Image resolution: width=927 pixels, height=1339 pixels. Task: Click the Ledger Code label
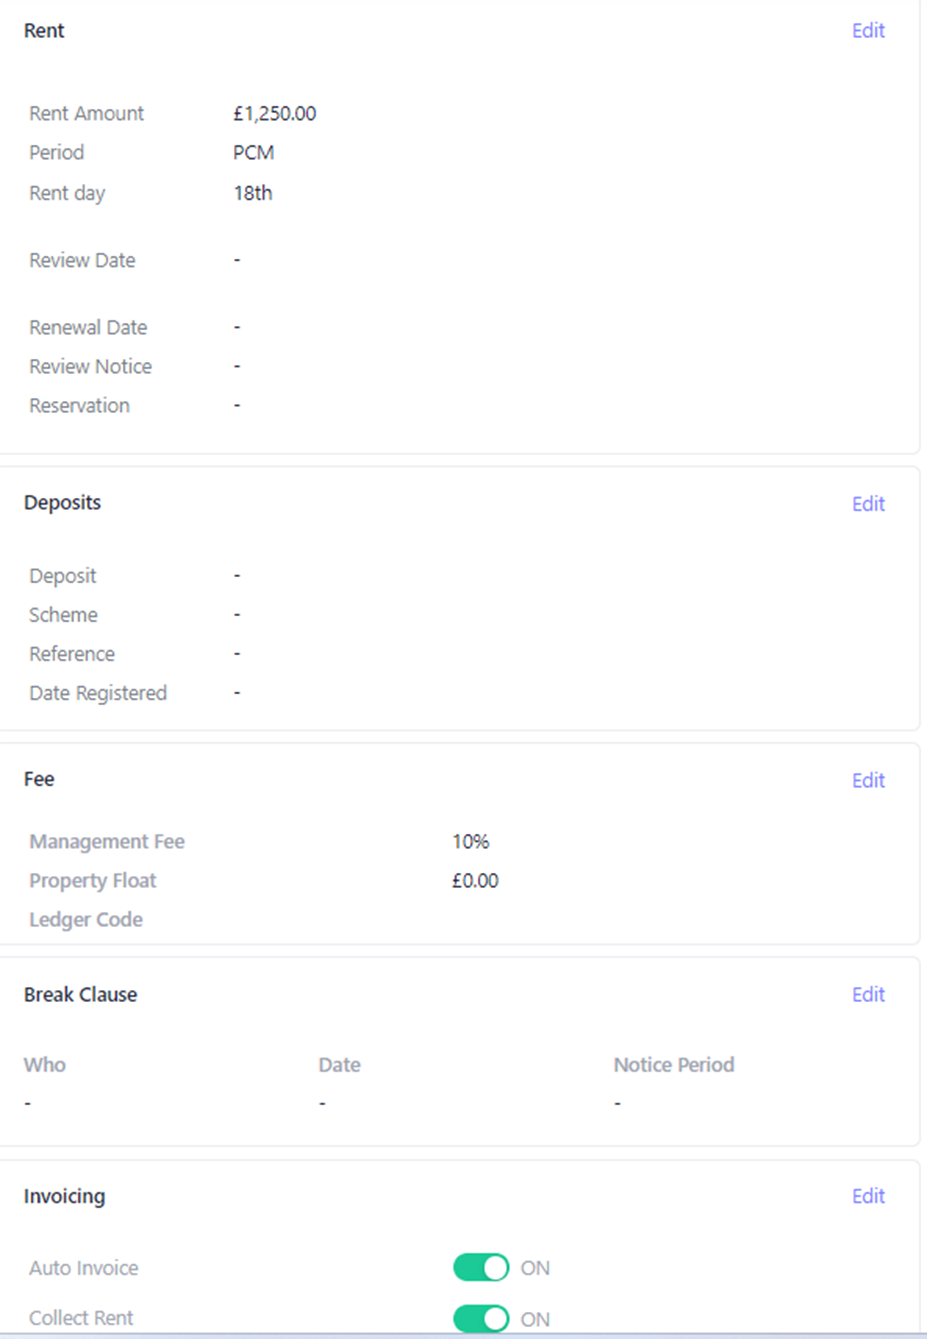[86, 920]
